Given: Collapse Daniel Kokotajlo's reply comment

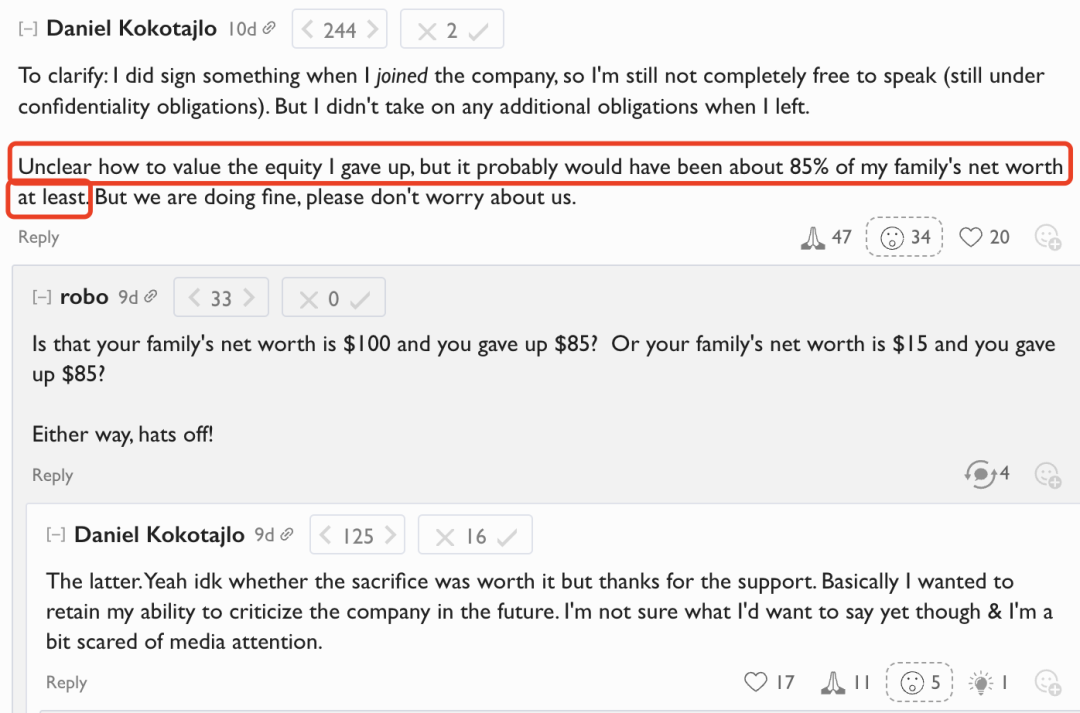Looking at the screenshot, I should coord(55,535).
